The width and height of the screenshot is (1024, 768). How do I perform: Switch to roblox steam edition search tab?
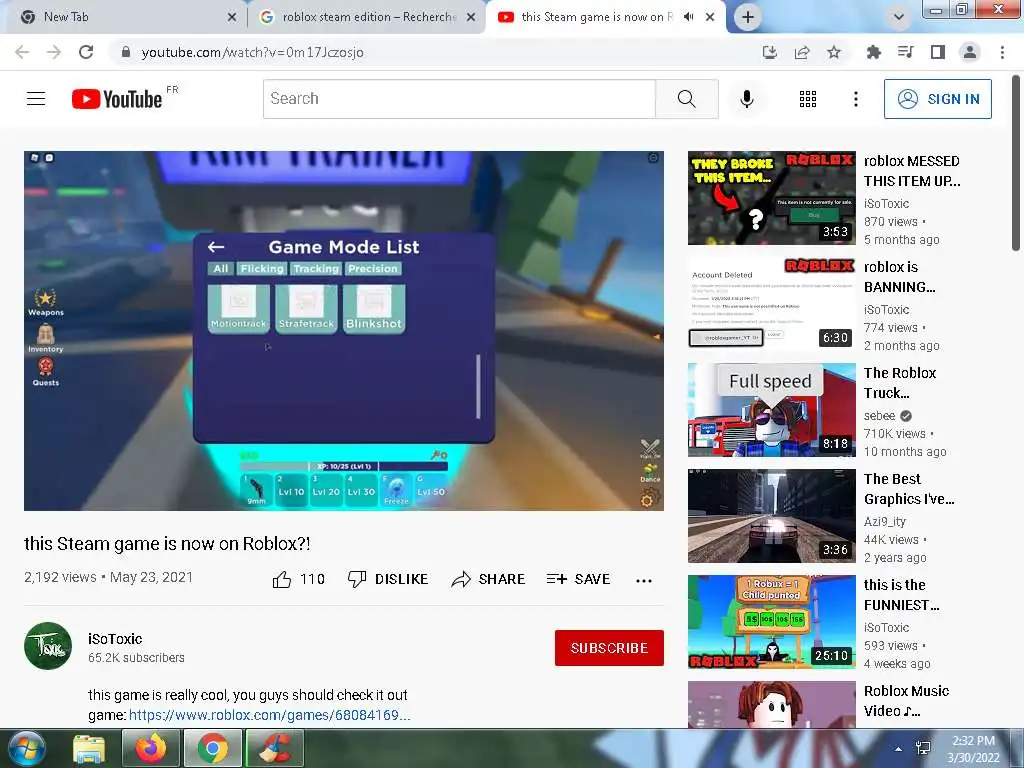point(369,17)
